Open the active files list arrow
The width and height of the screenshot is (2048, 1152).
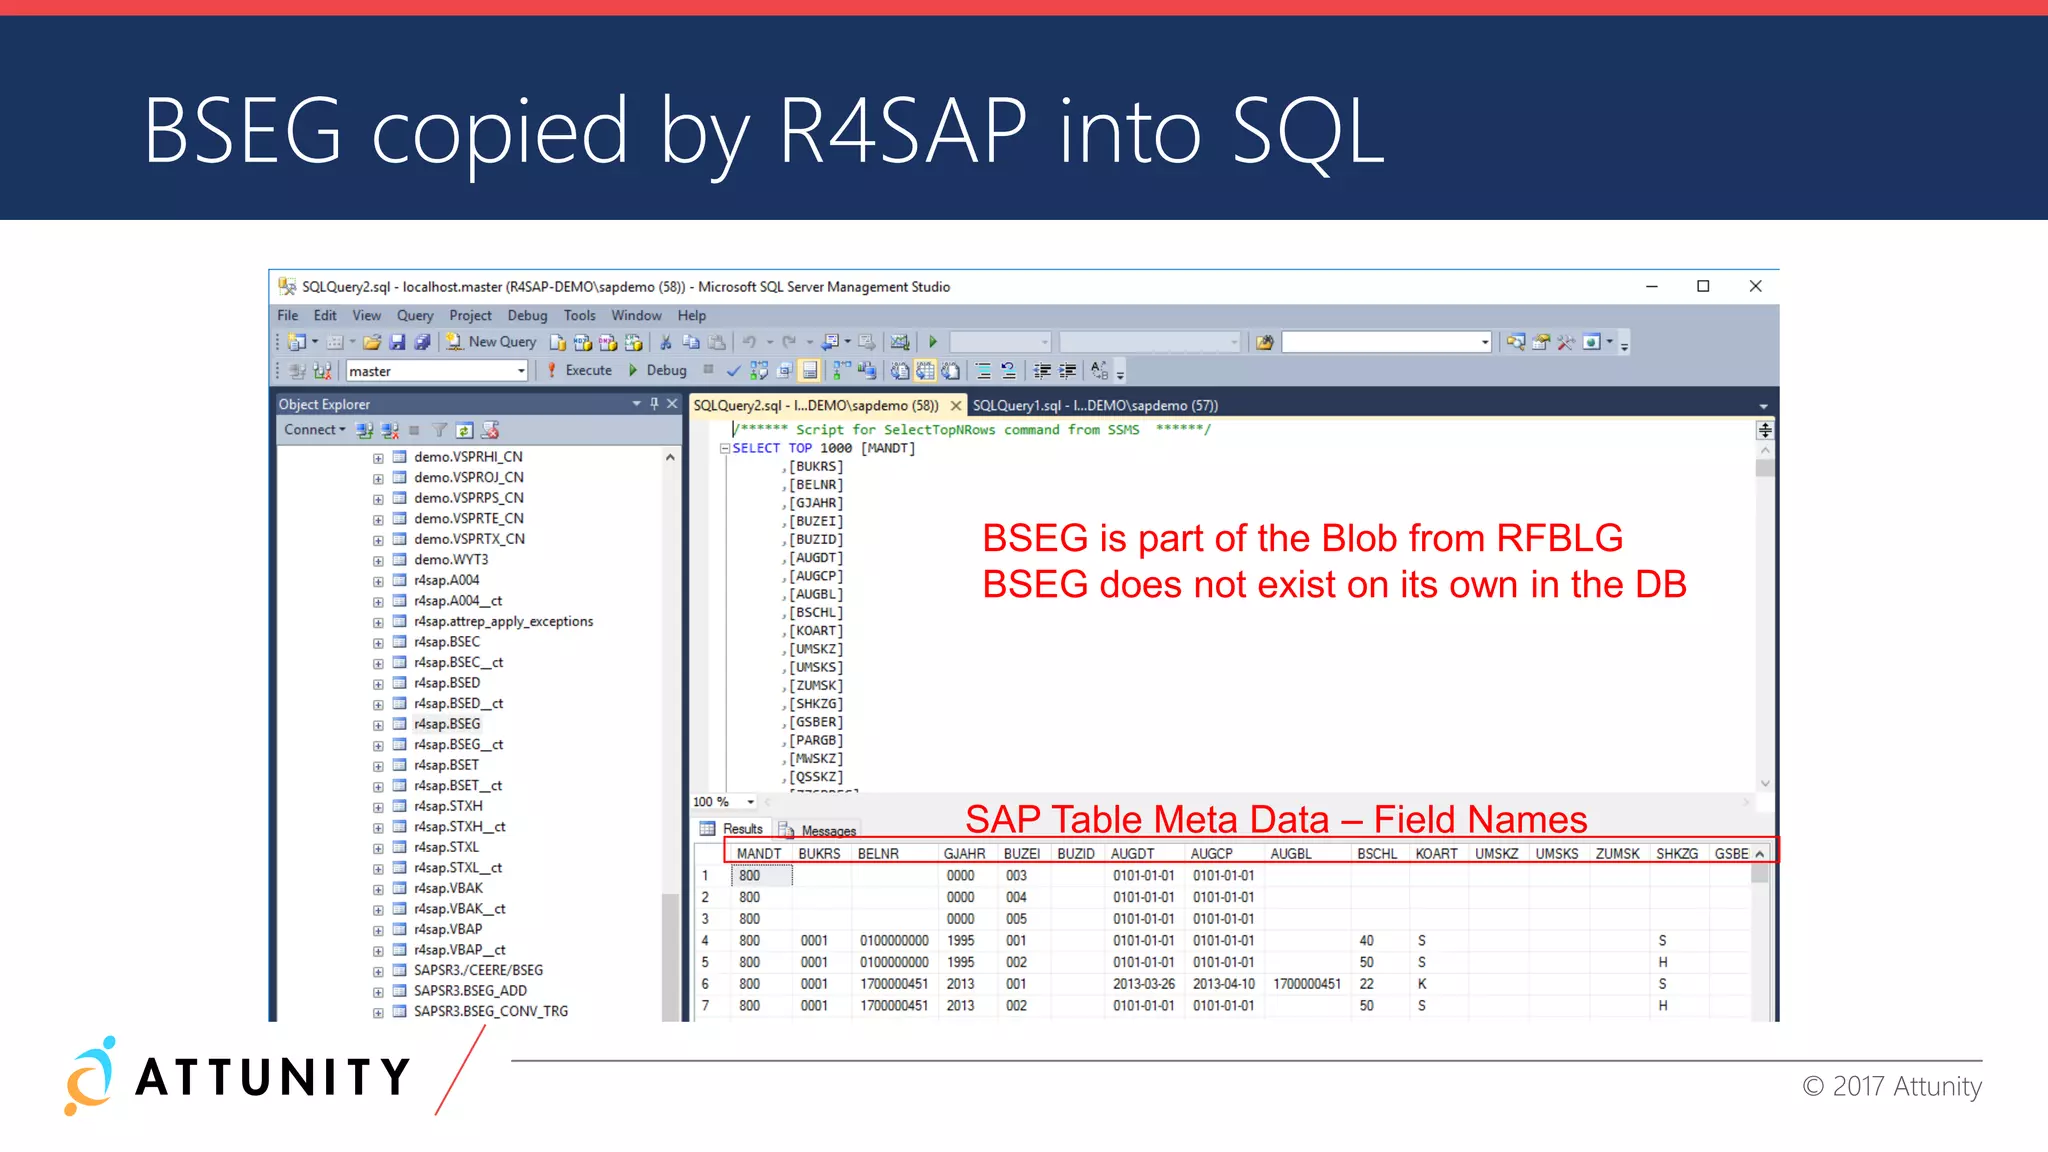[x=1763, y=406]
